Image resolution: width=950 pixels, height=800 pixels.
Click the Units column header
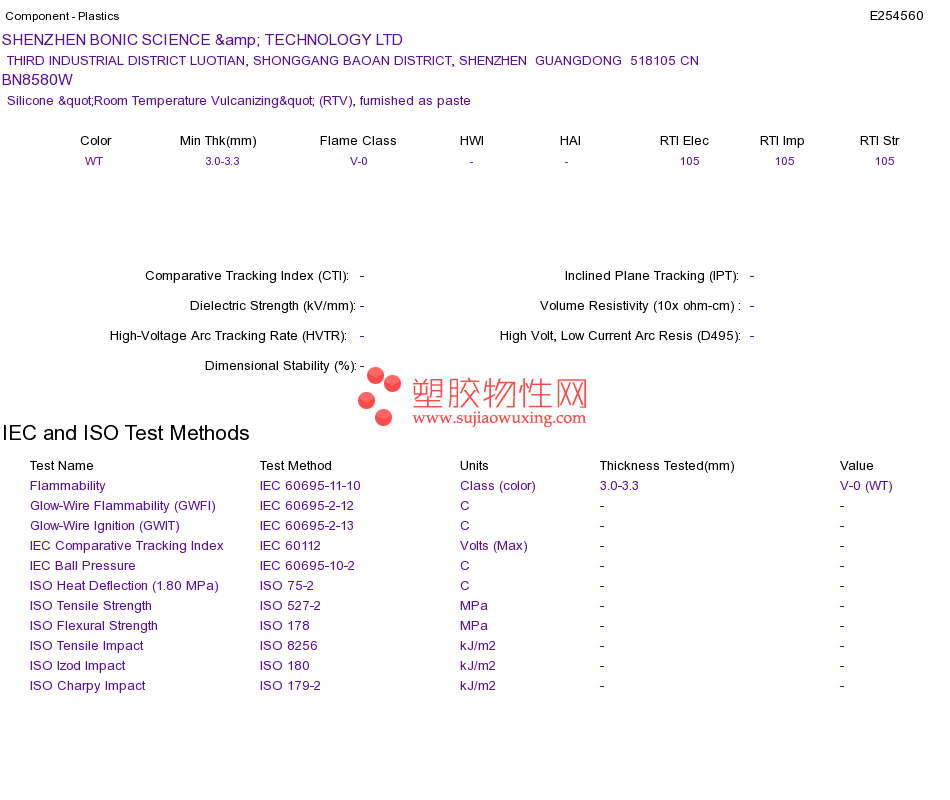(x=474, y=465)
